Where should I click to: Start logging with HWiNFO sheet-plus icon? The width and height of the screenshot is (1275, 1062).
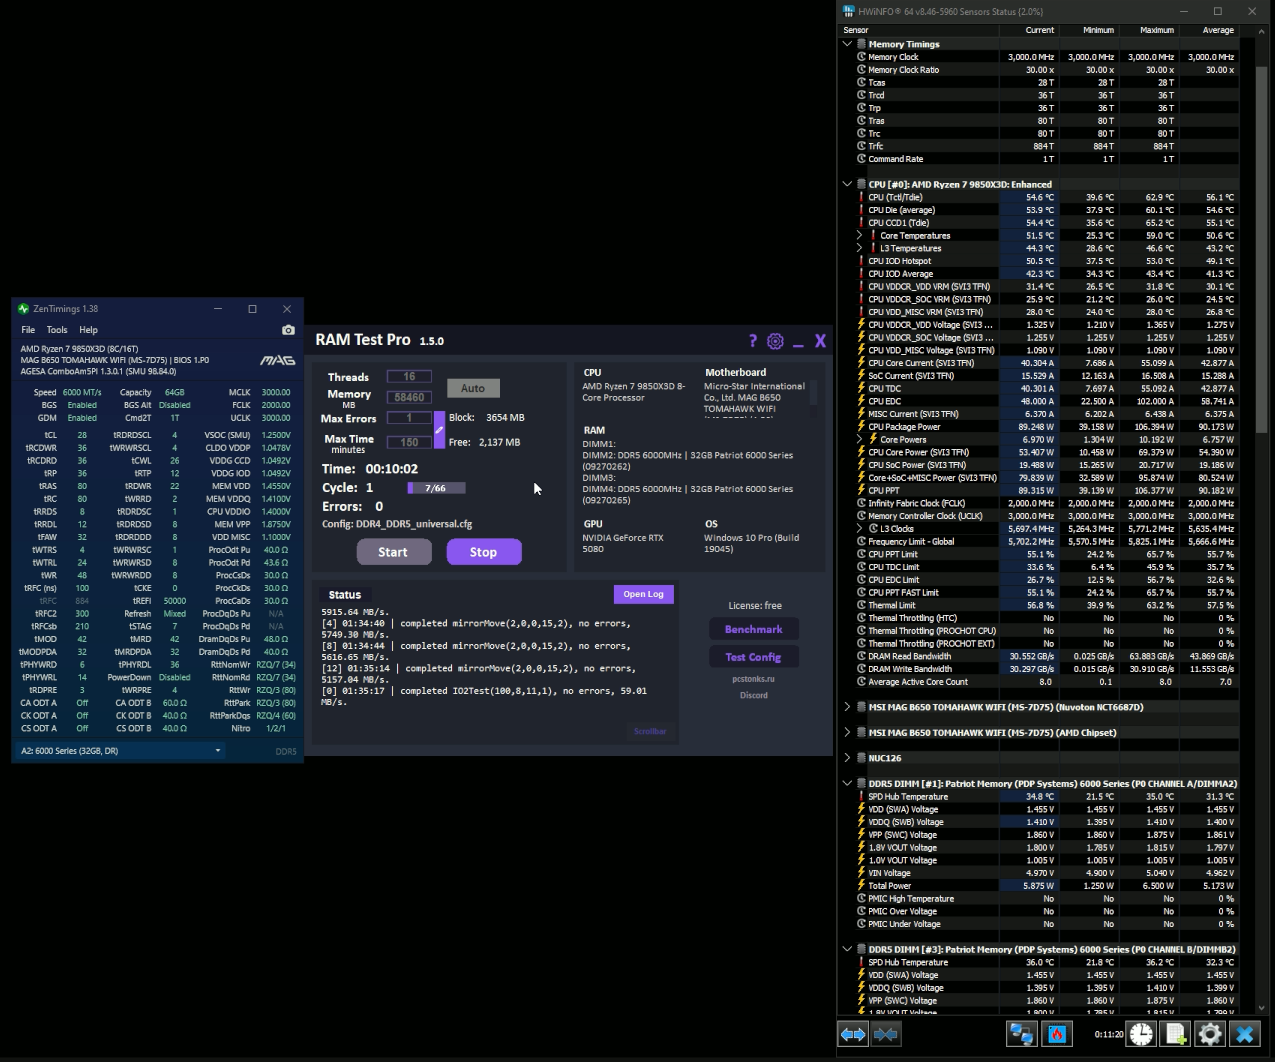click(x=1176, y=1034)
